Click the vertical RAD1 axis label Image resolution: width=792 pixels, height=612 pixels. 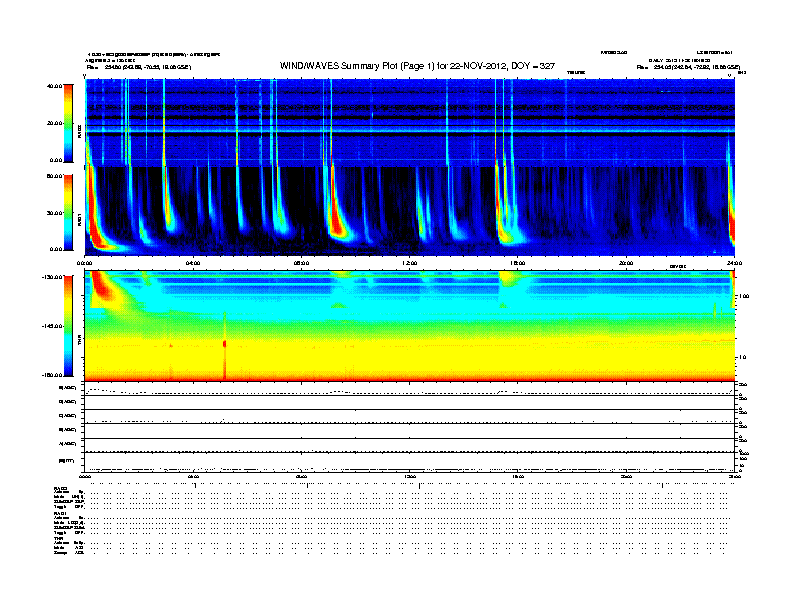point(79,220)
